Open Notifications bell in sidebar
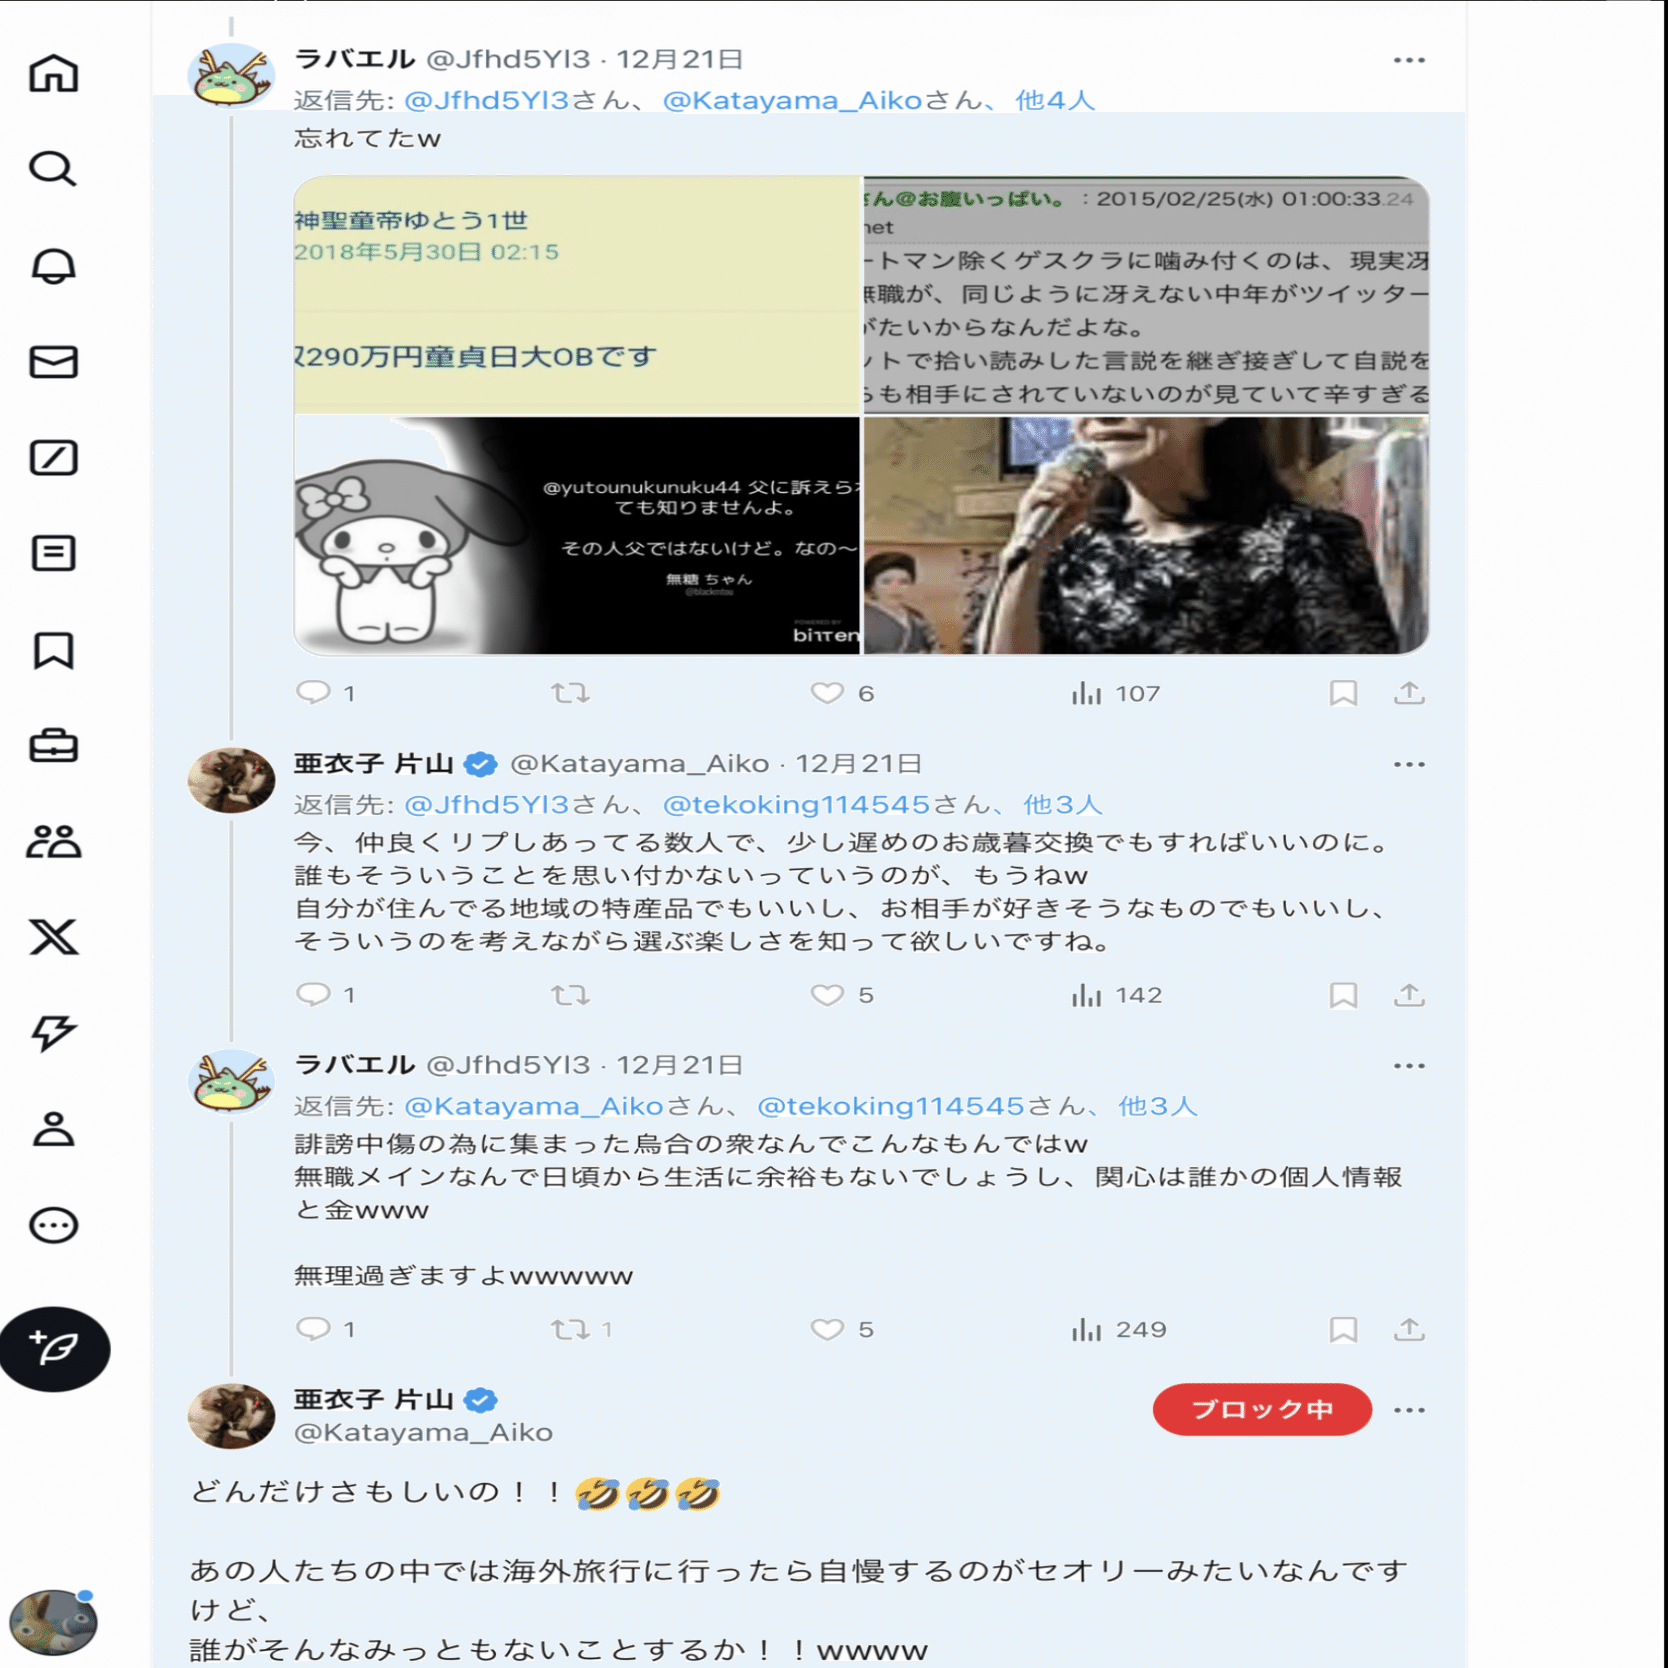 tap(54, 265)
